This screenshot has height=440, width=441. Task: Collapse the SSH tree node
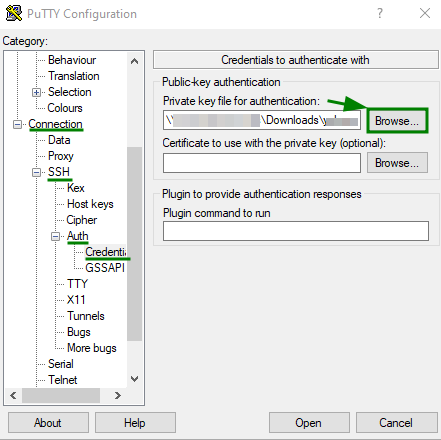pyautogui.click(x=36, y=173)
